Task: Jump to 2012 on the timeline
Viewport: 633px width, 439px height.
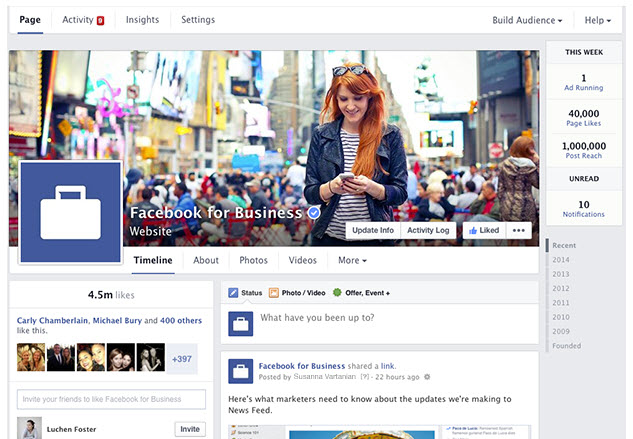Action: click(561, 288)
